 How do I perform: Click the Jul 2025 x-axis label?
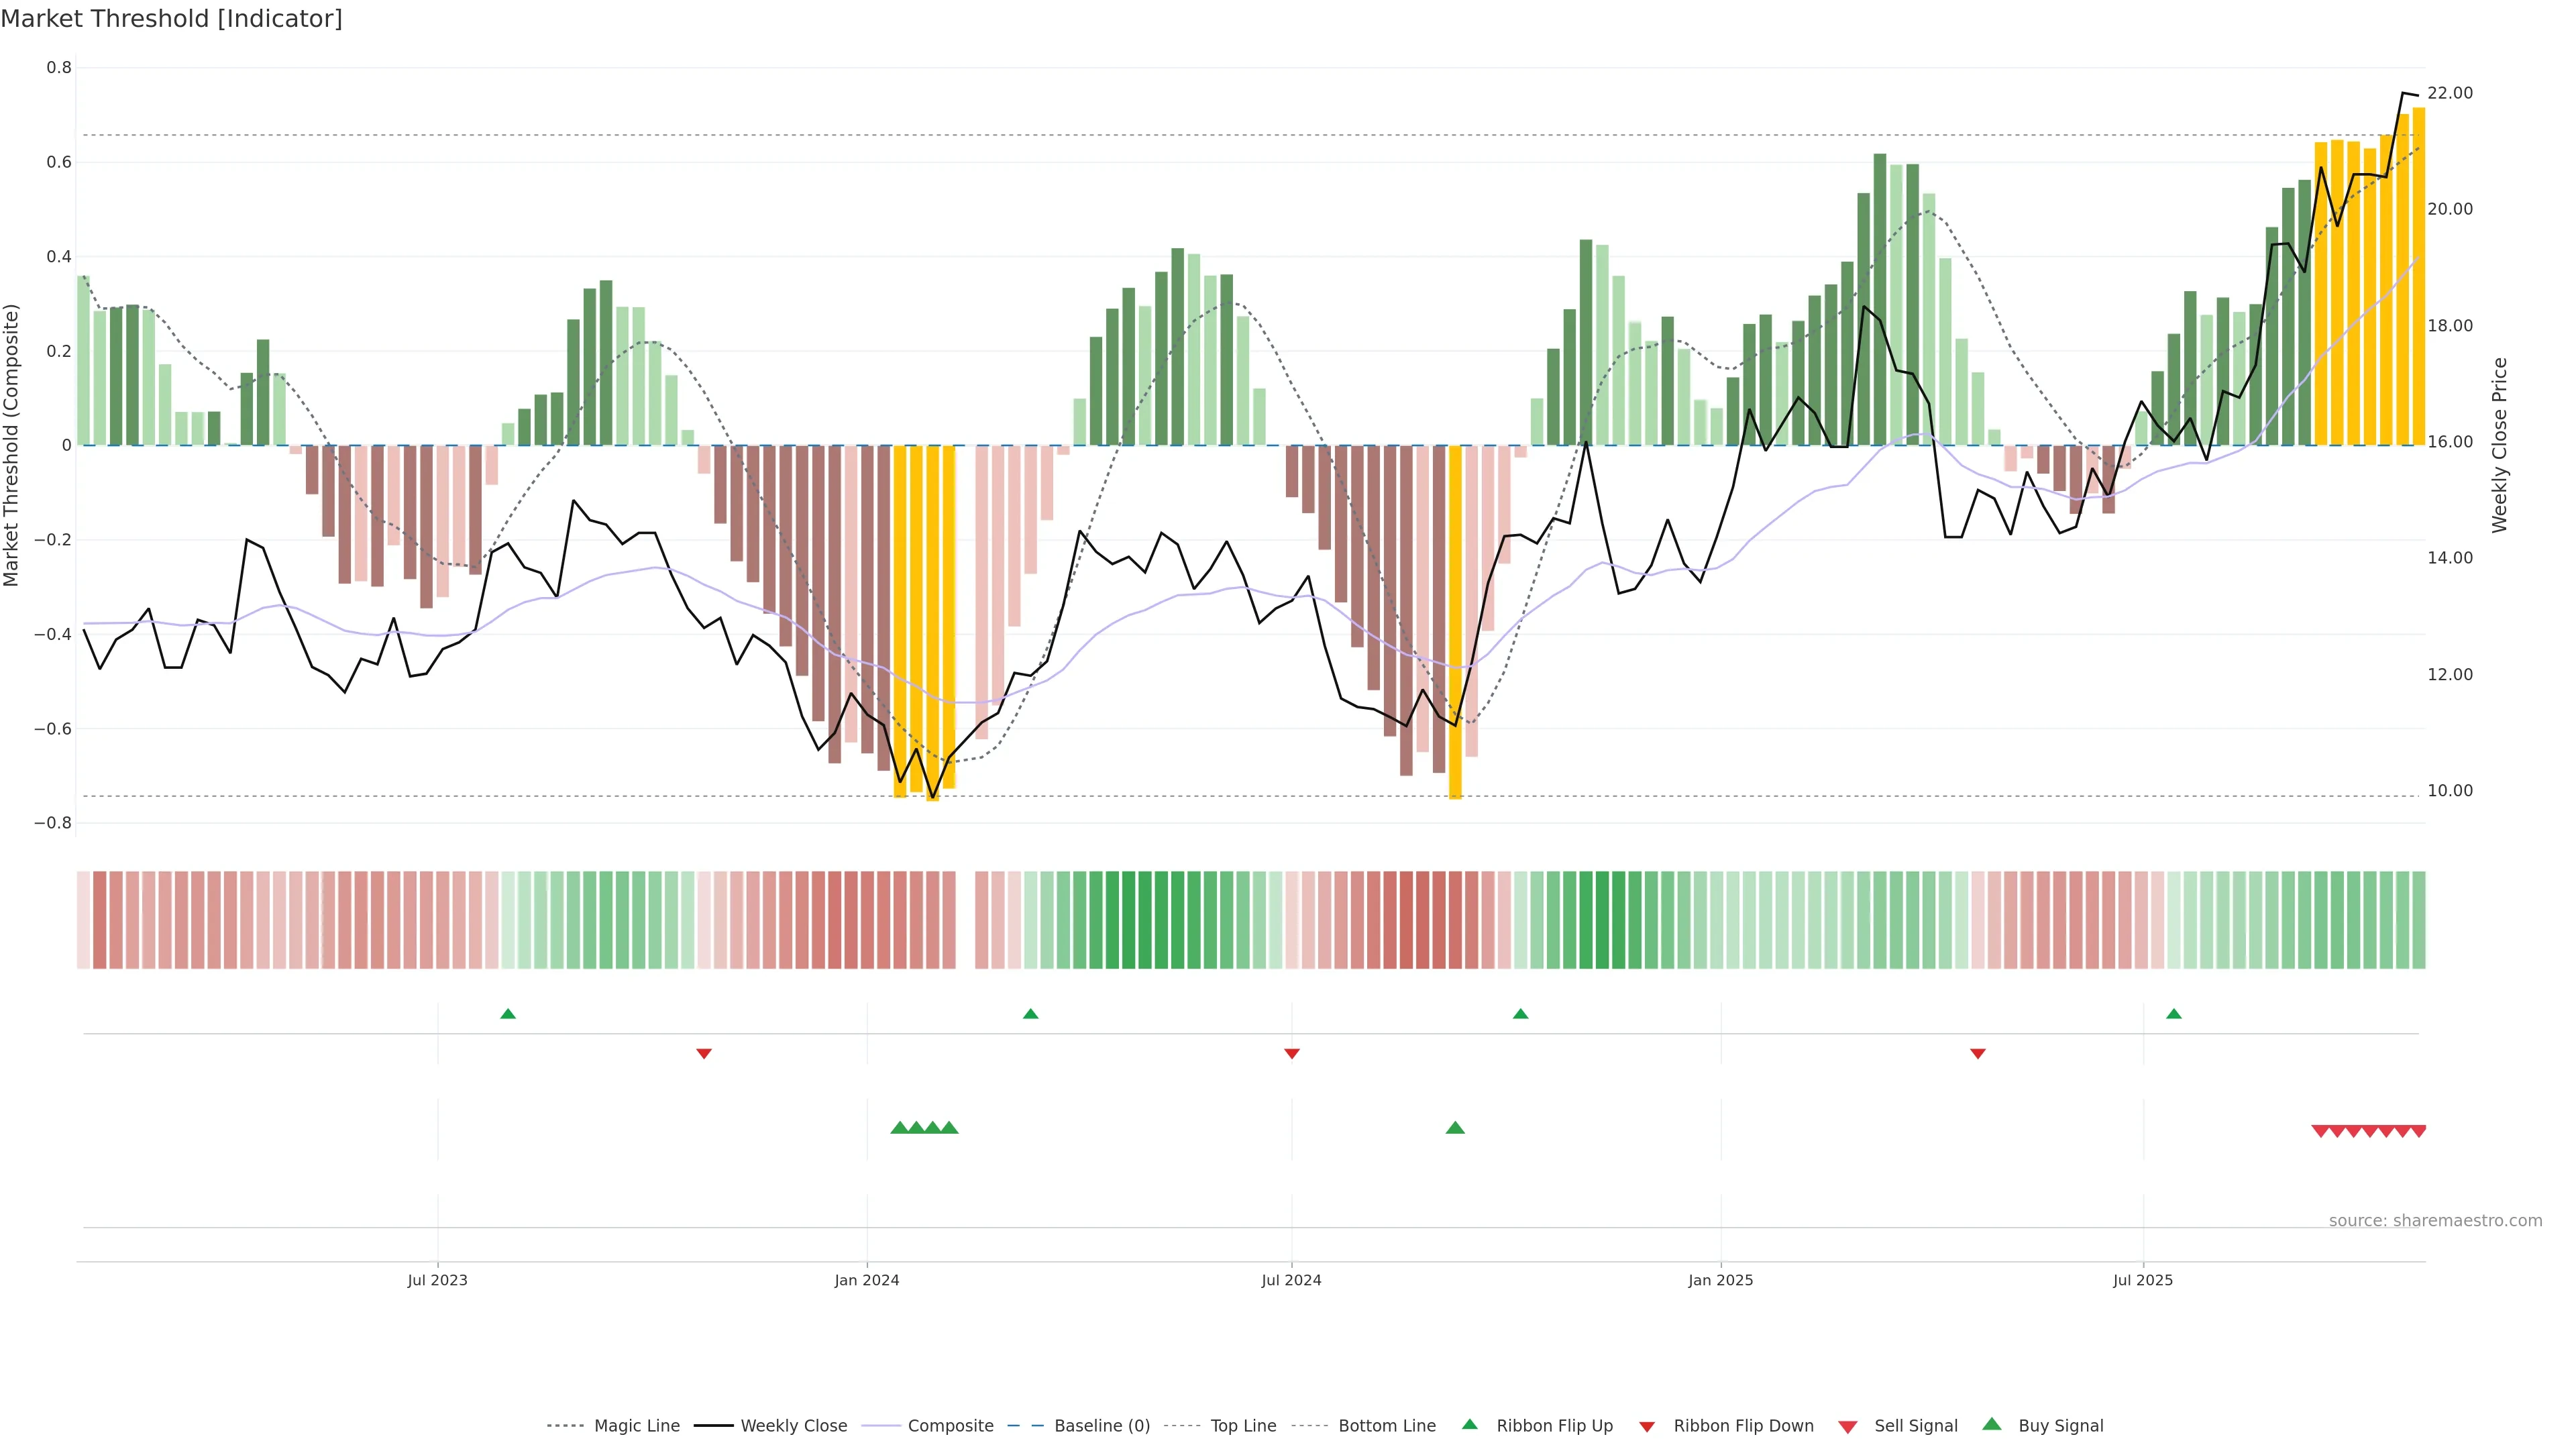(2142, 1280)
